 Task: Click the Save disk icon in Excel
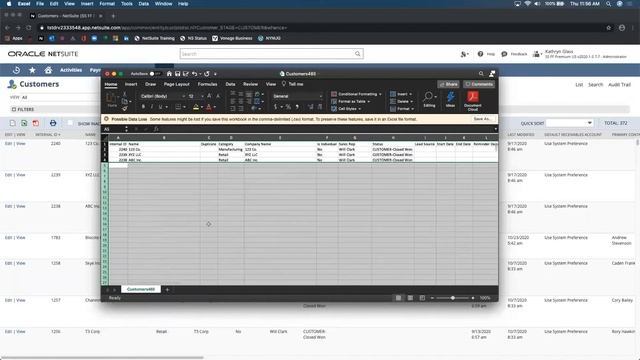(x=178, y=74)
